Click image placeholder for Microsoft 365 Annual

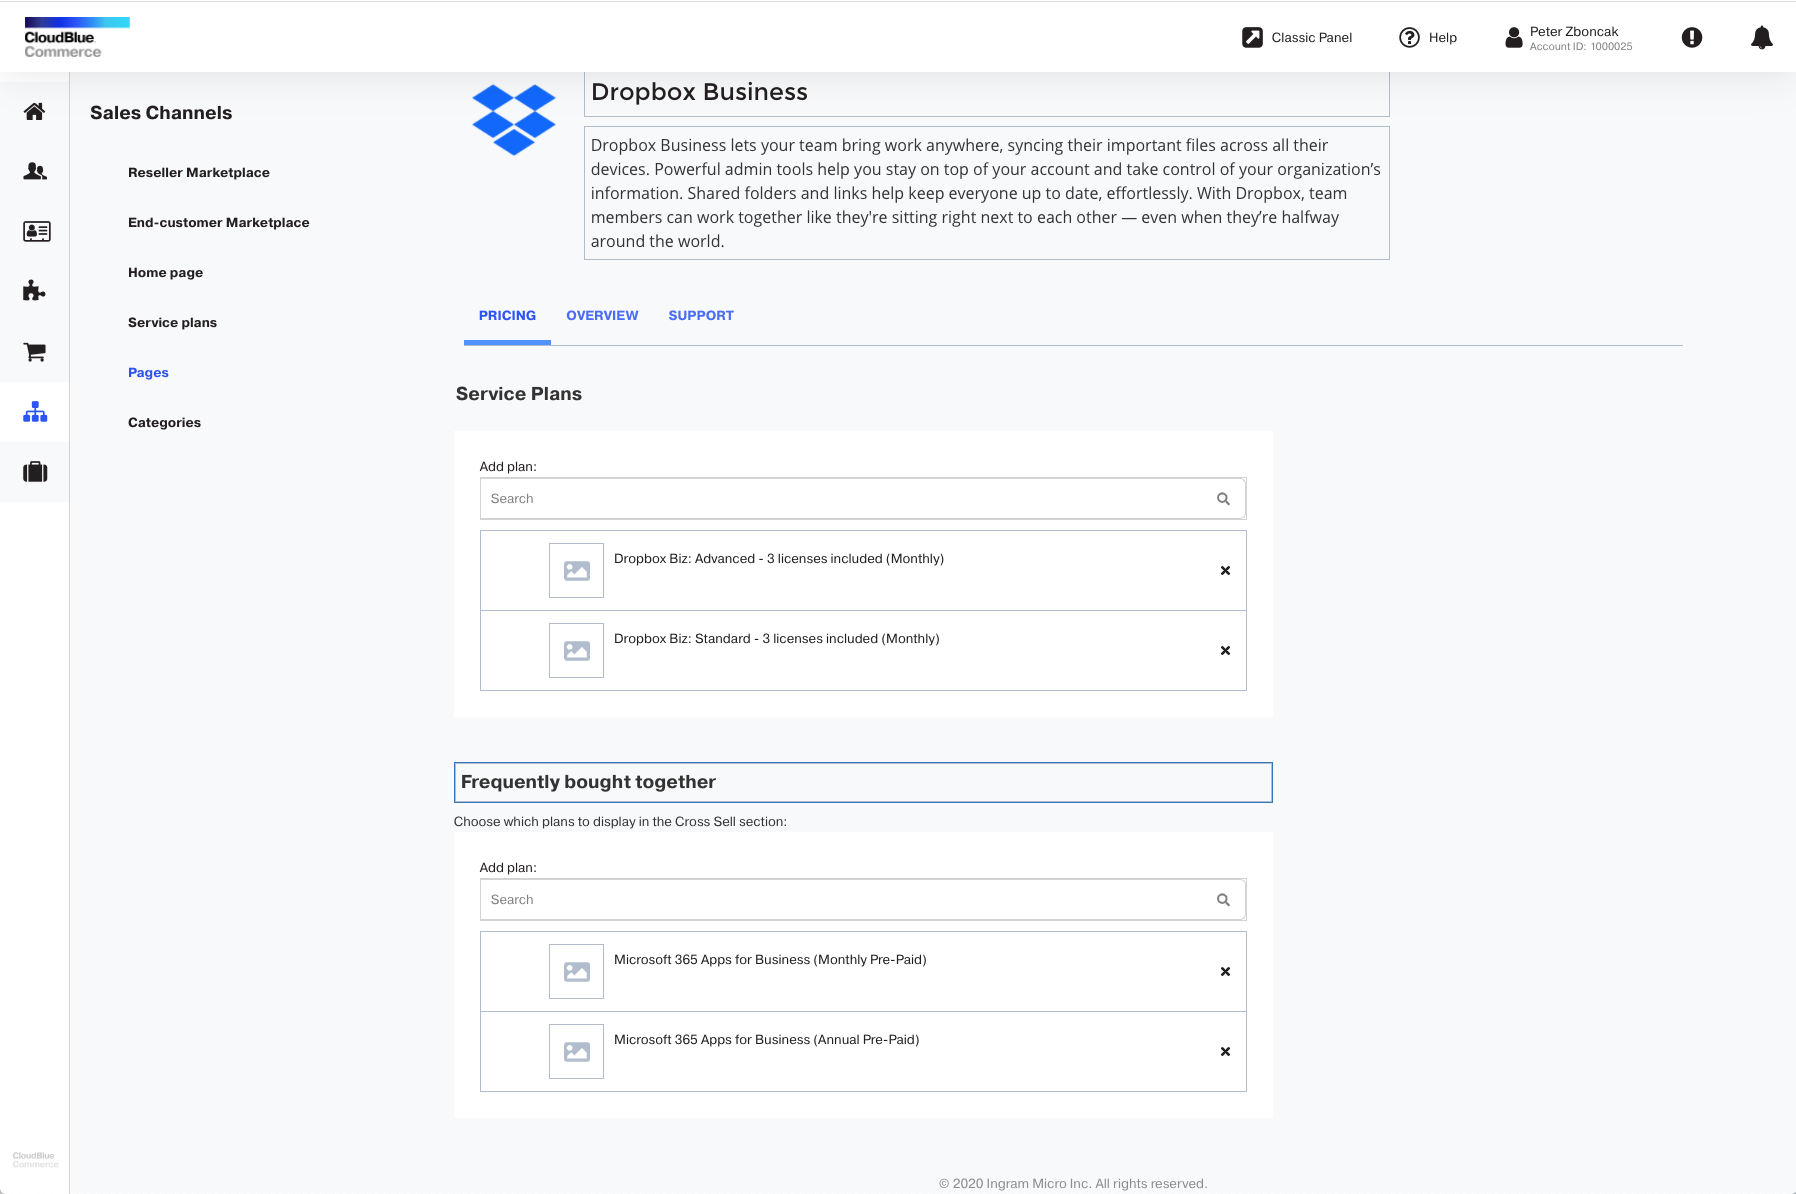[x=576, y=1051]
